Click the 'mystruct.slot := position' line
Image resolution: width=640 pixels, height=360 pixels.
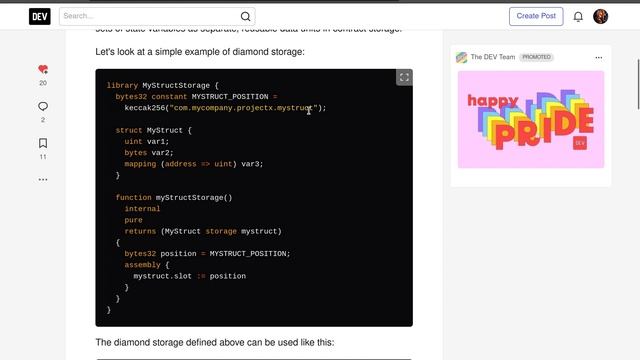(x=189, y=276)
